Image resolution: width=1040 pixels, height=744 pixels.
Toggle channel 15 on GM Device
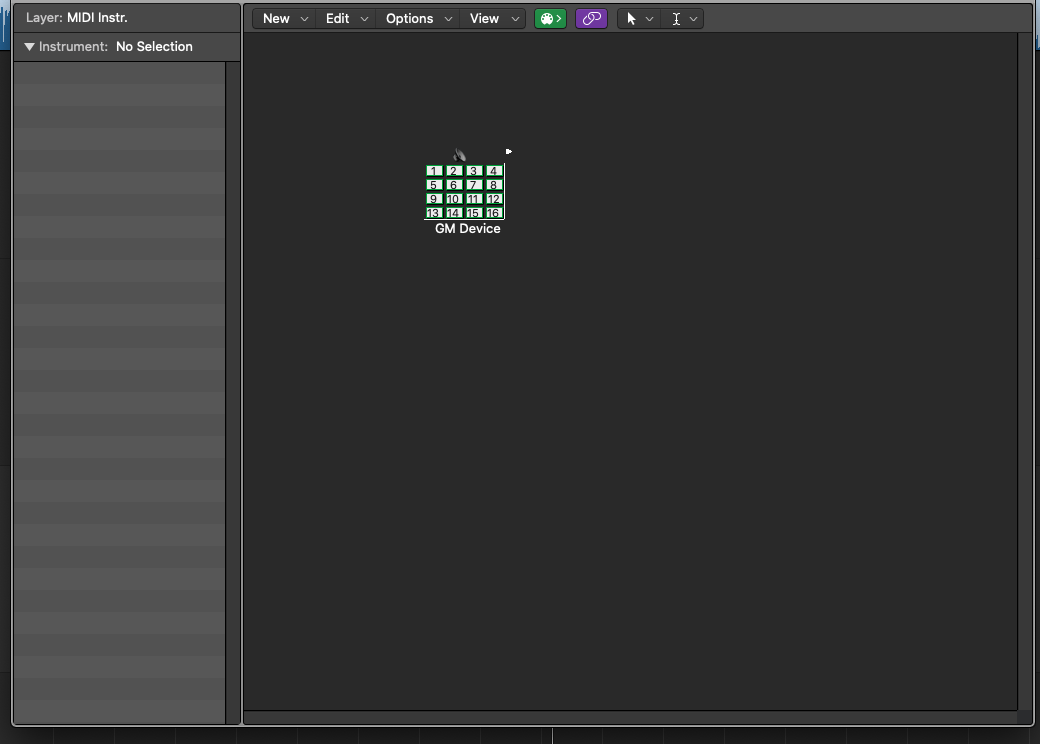474,213
